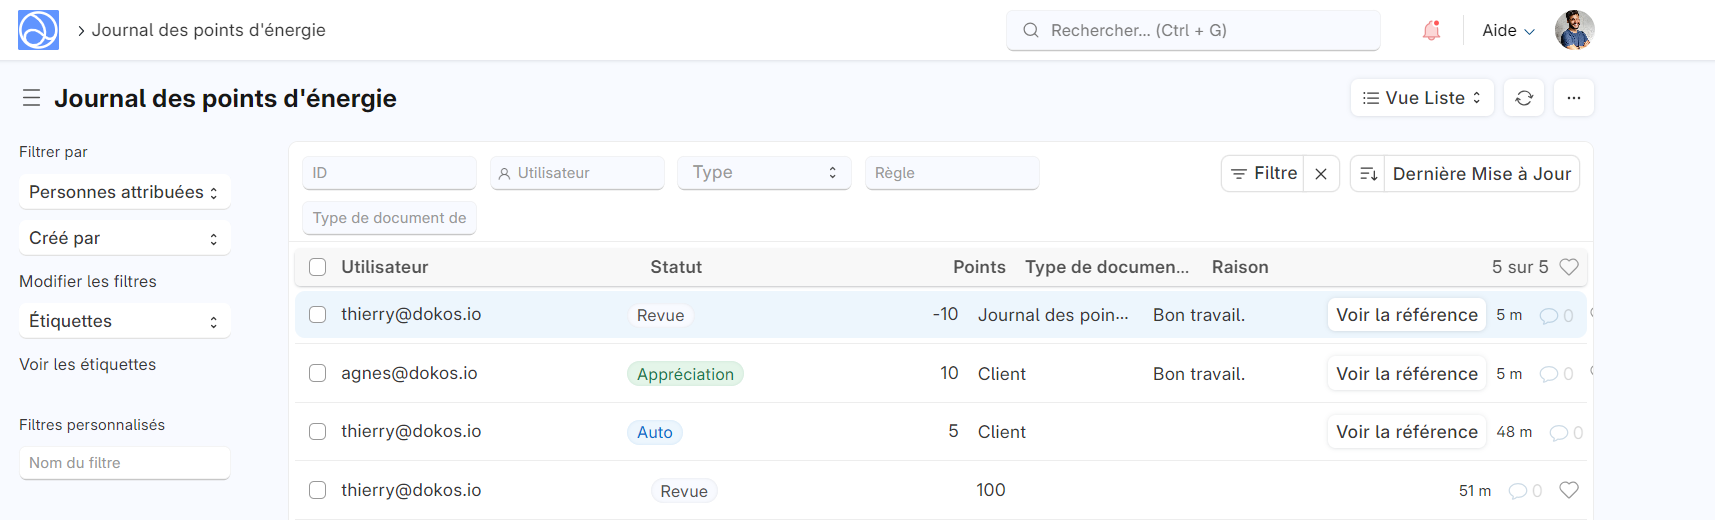The width and height of the screenshot is (1715, 520).
Task: Open the user avatar menu
Action: pos(1574,30)
